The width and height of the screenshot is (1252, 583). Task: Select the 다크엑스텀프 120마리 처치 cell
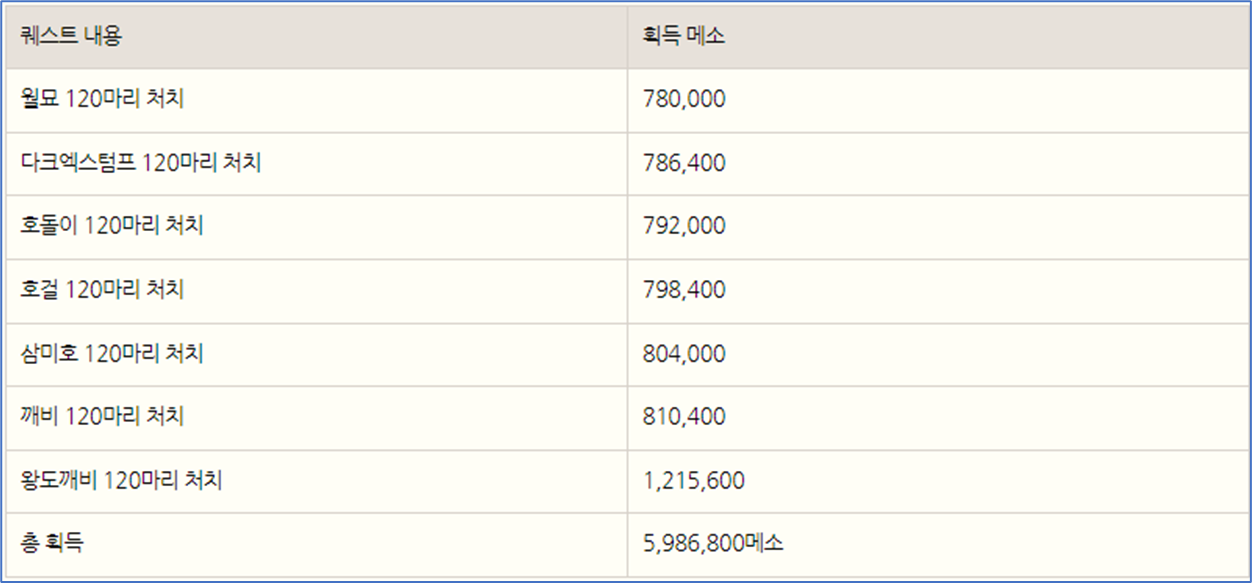pos(316,164)
